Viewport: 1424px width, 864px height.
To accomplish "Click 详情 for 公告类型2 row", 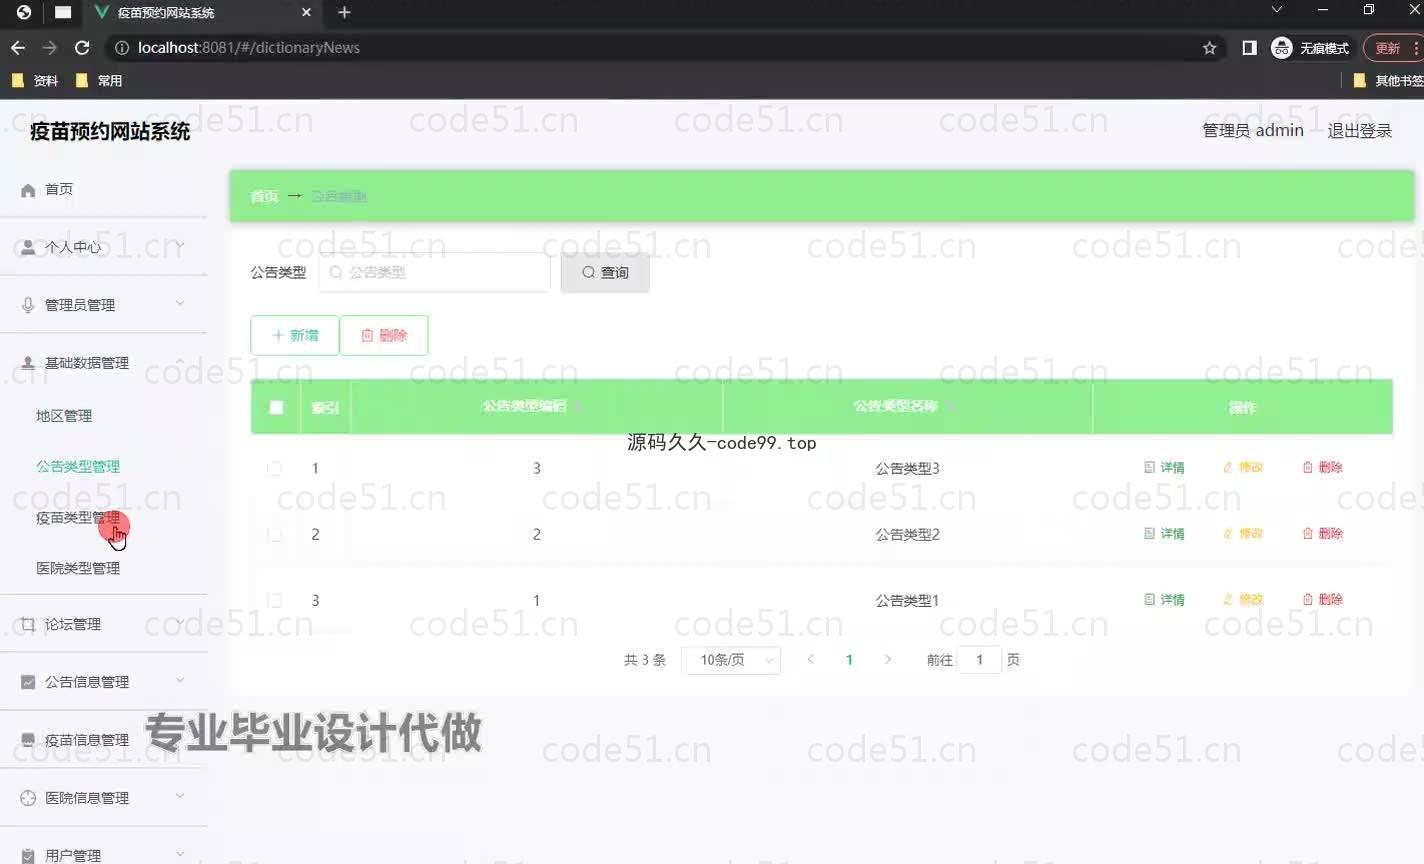I will pos(1164,533).
